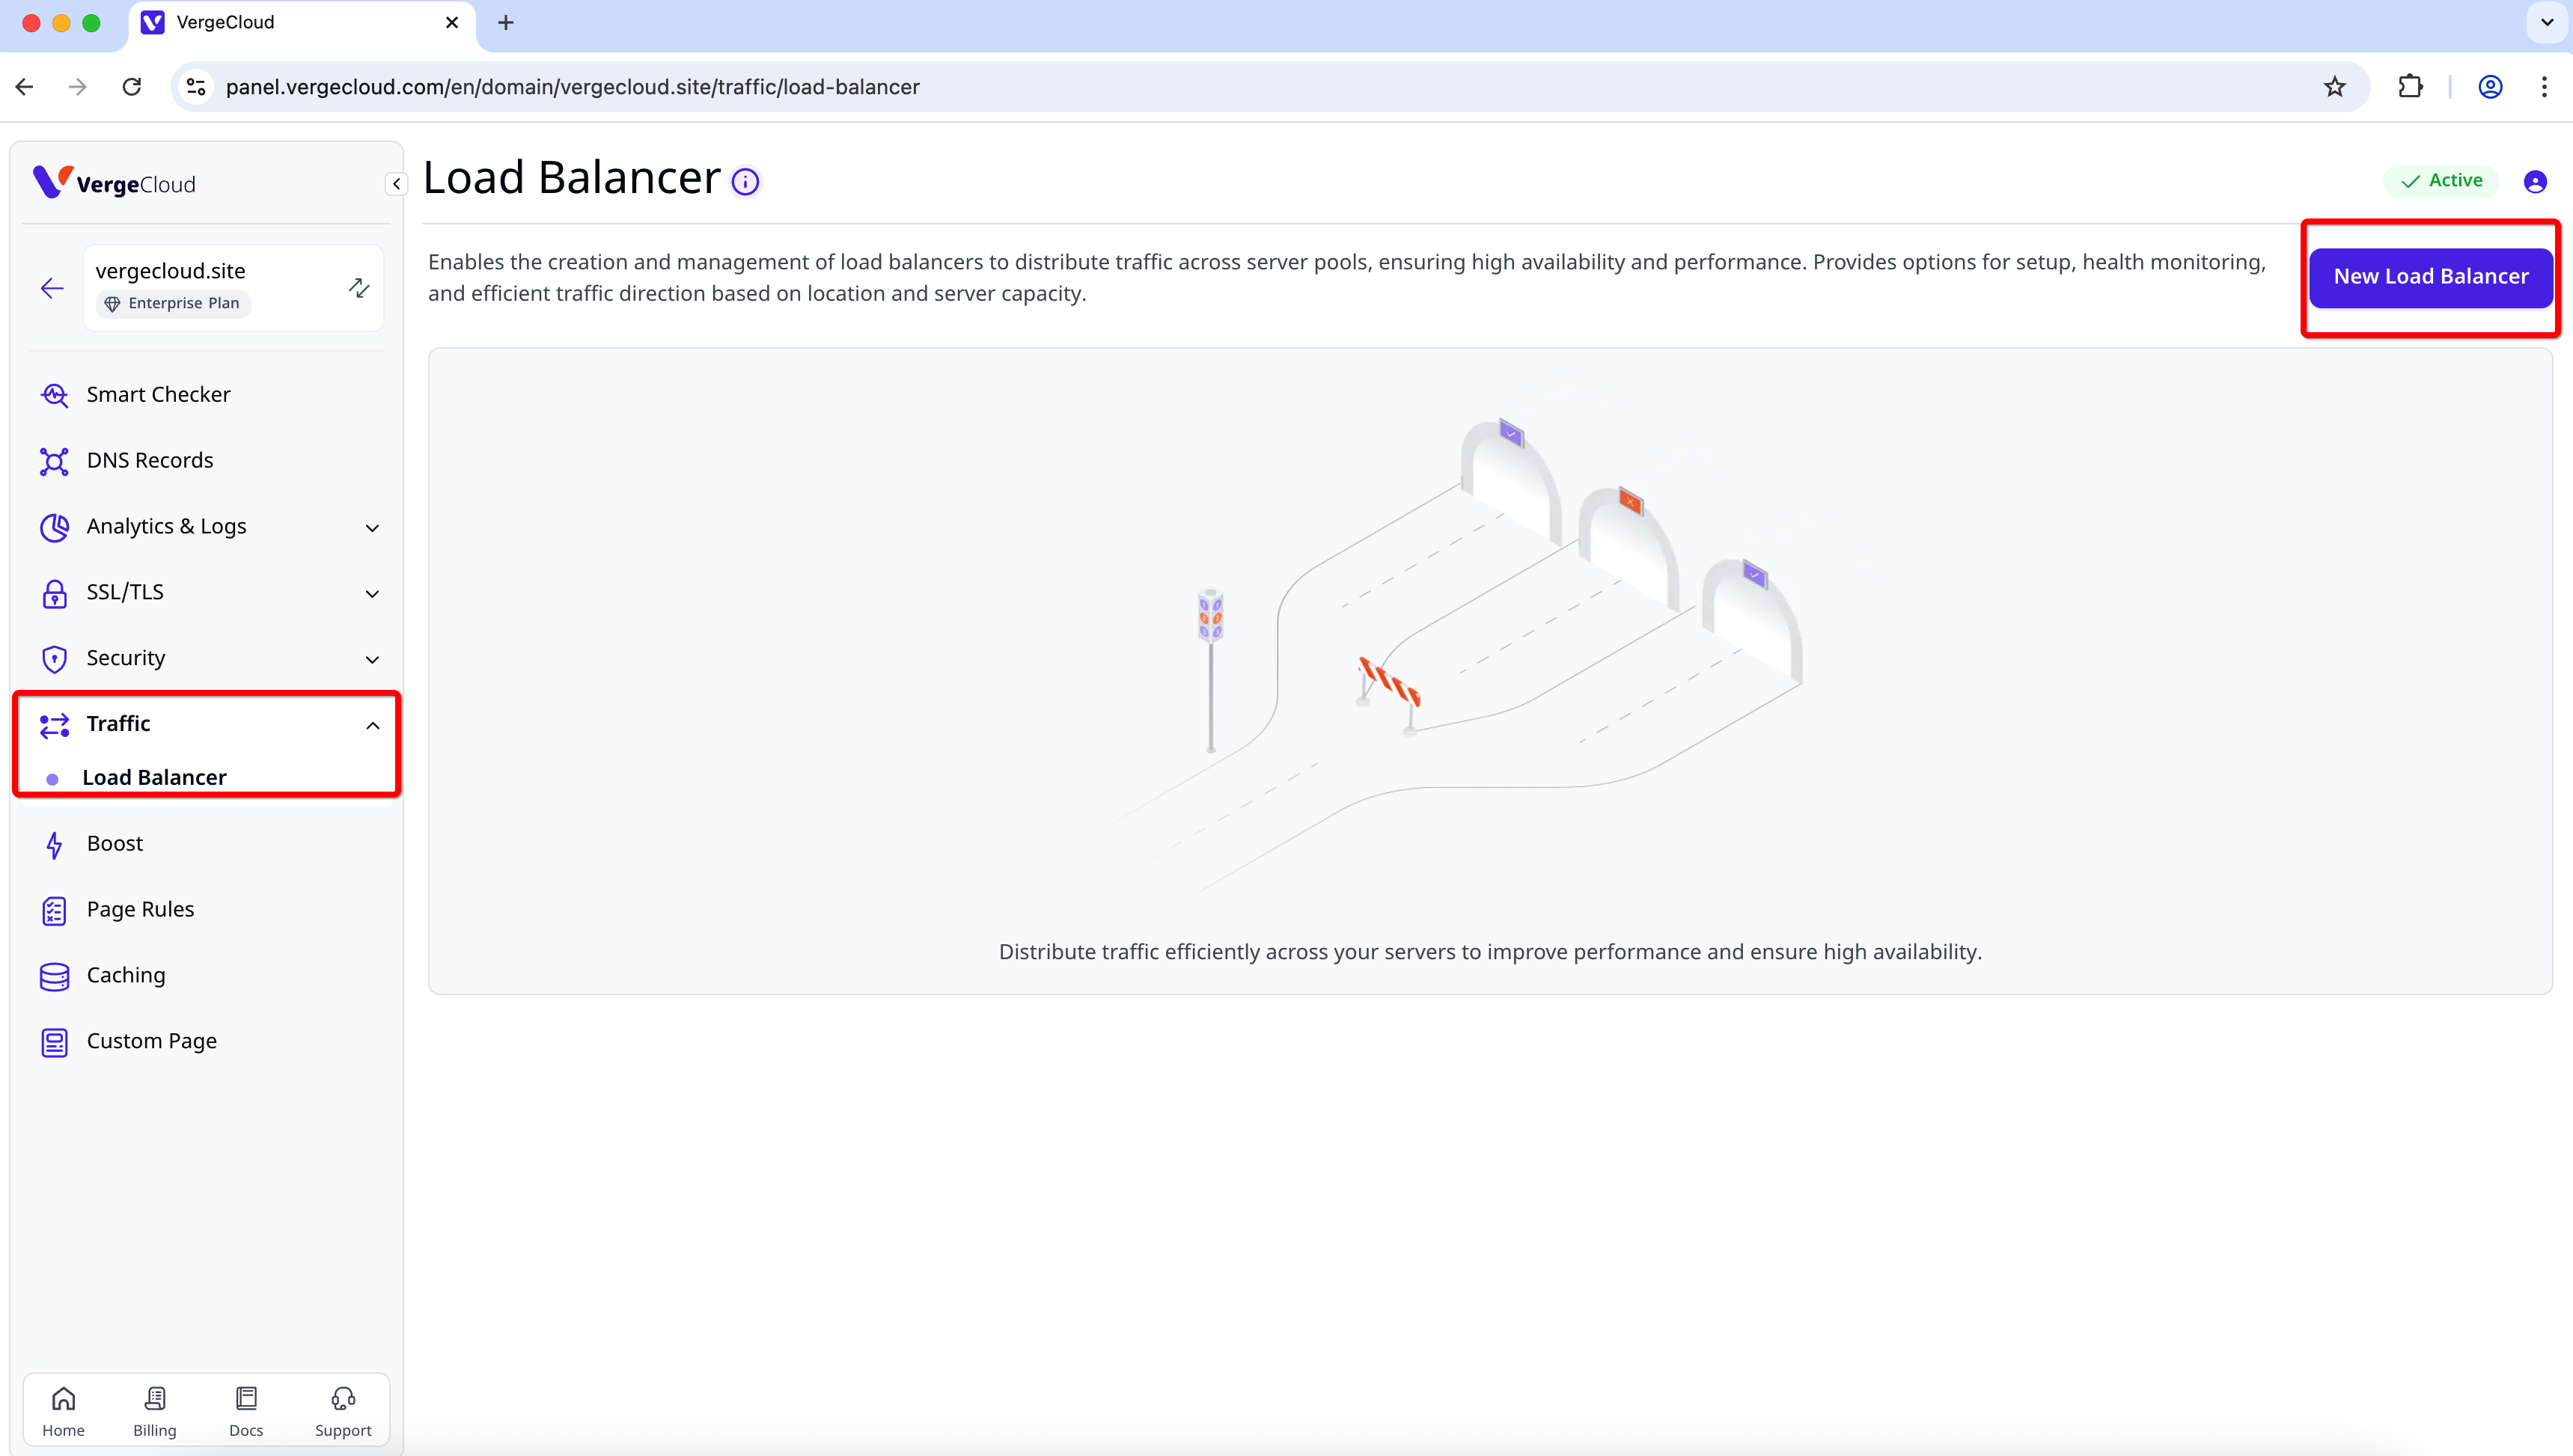Click the Traffic arrows icon
2573x1456 pixels.
pyautogui.click(x=54, y=725)
